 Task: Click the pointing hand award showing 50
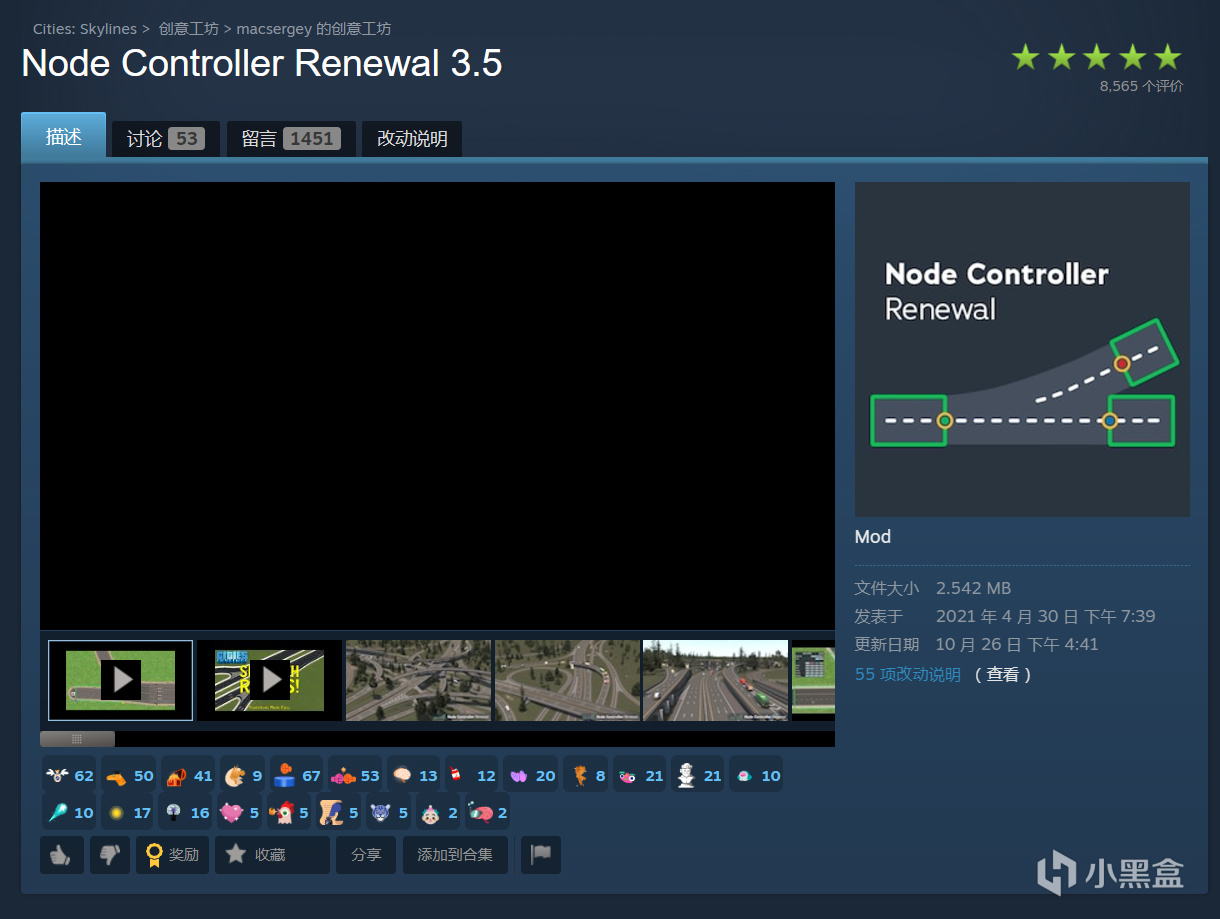click(129, 775)
